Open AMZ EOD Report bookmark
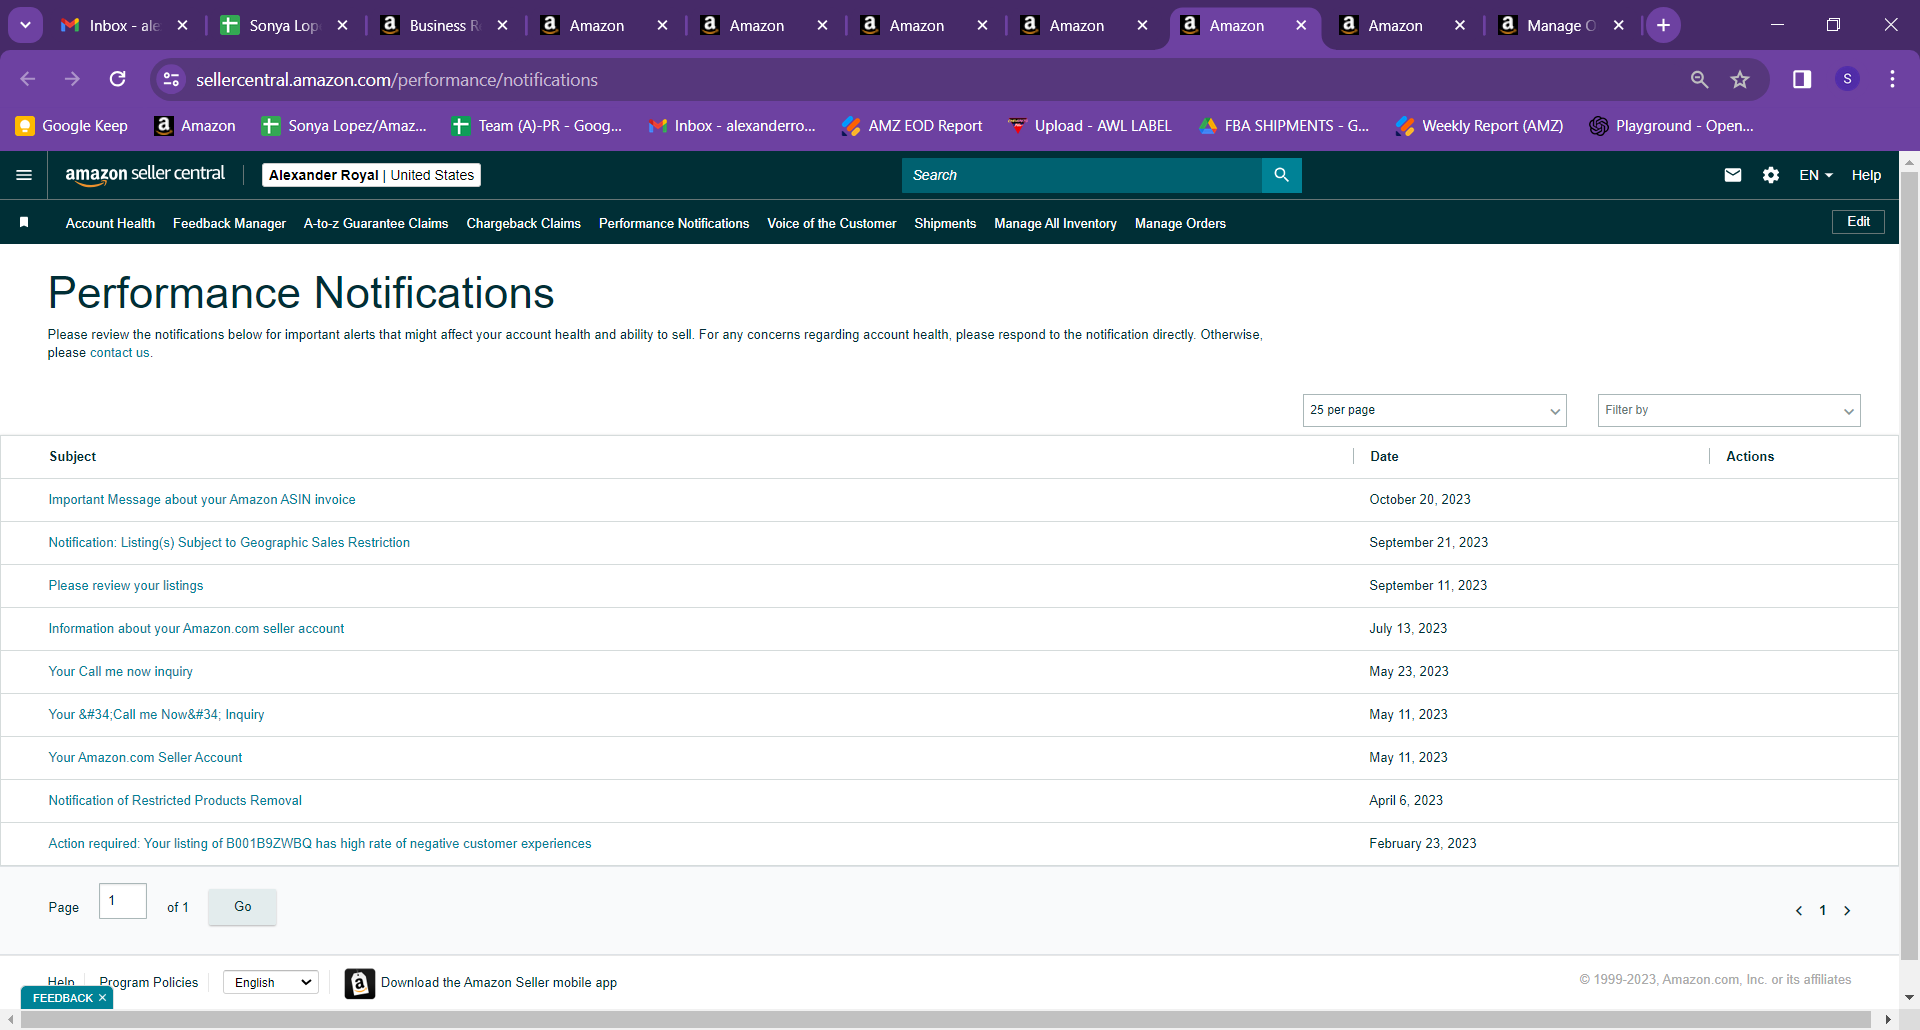The image size is (1920, 1030). pyautogui.click(x=912, y=126)
